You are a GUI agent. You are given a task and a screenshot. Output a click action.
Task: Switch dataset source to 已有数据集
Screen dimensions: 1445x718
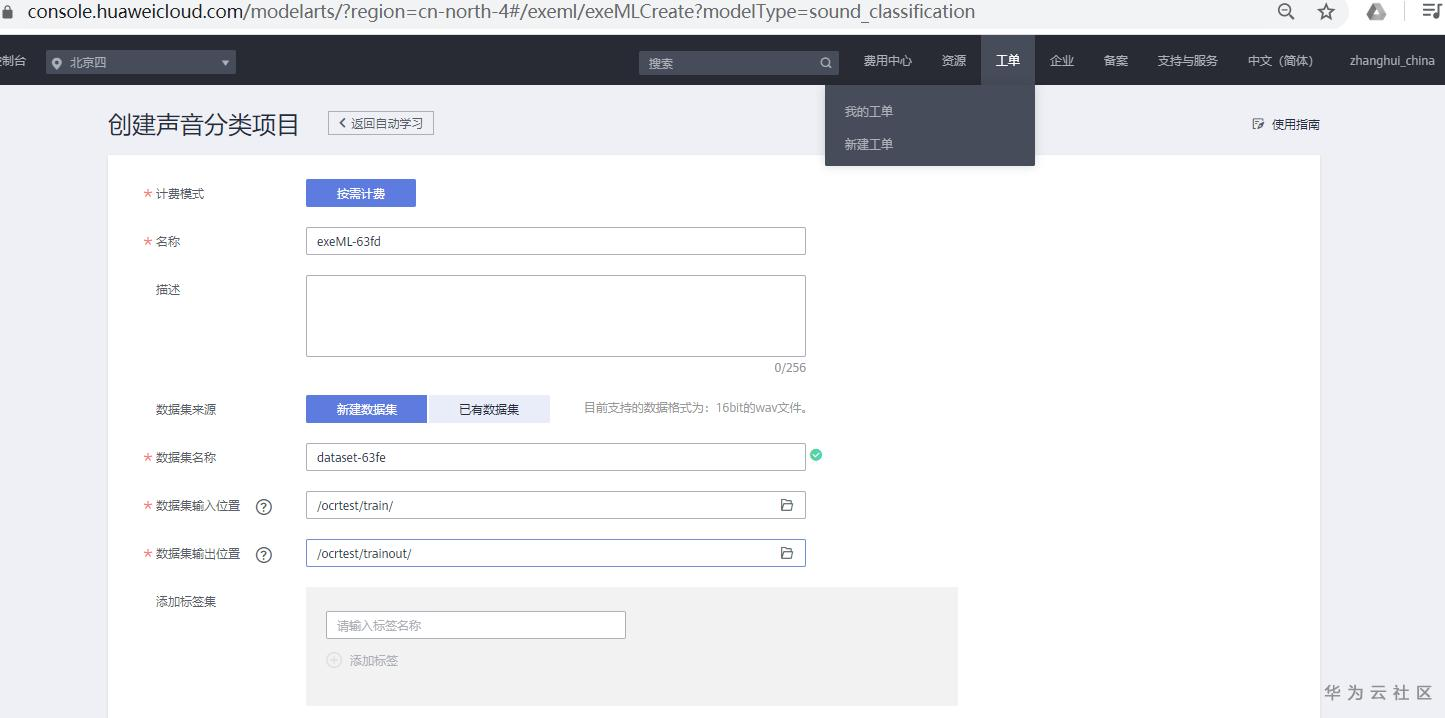click(x=489, y=409)
